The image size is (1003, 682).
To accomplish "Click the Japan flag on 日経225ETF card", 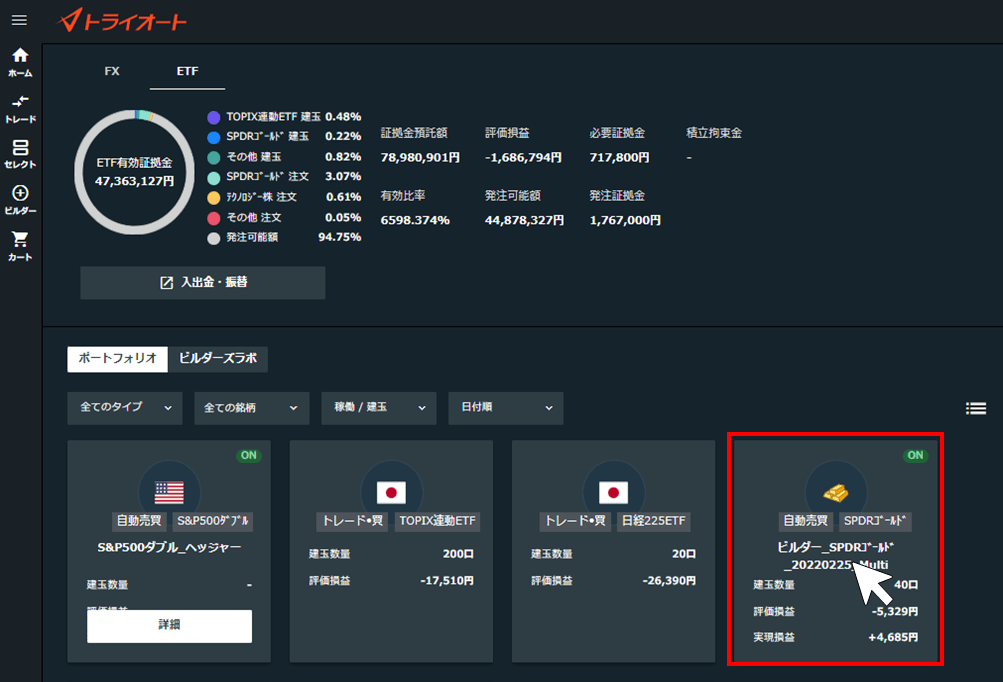I will pyautogui.click(x=613, y=492).
